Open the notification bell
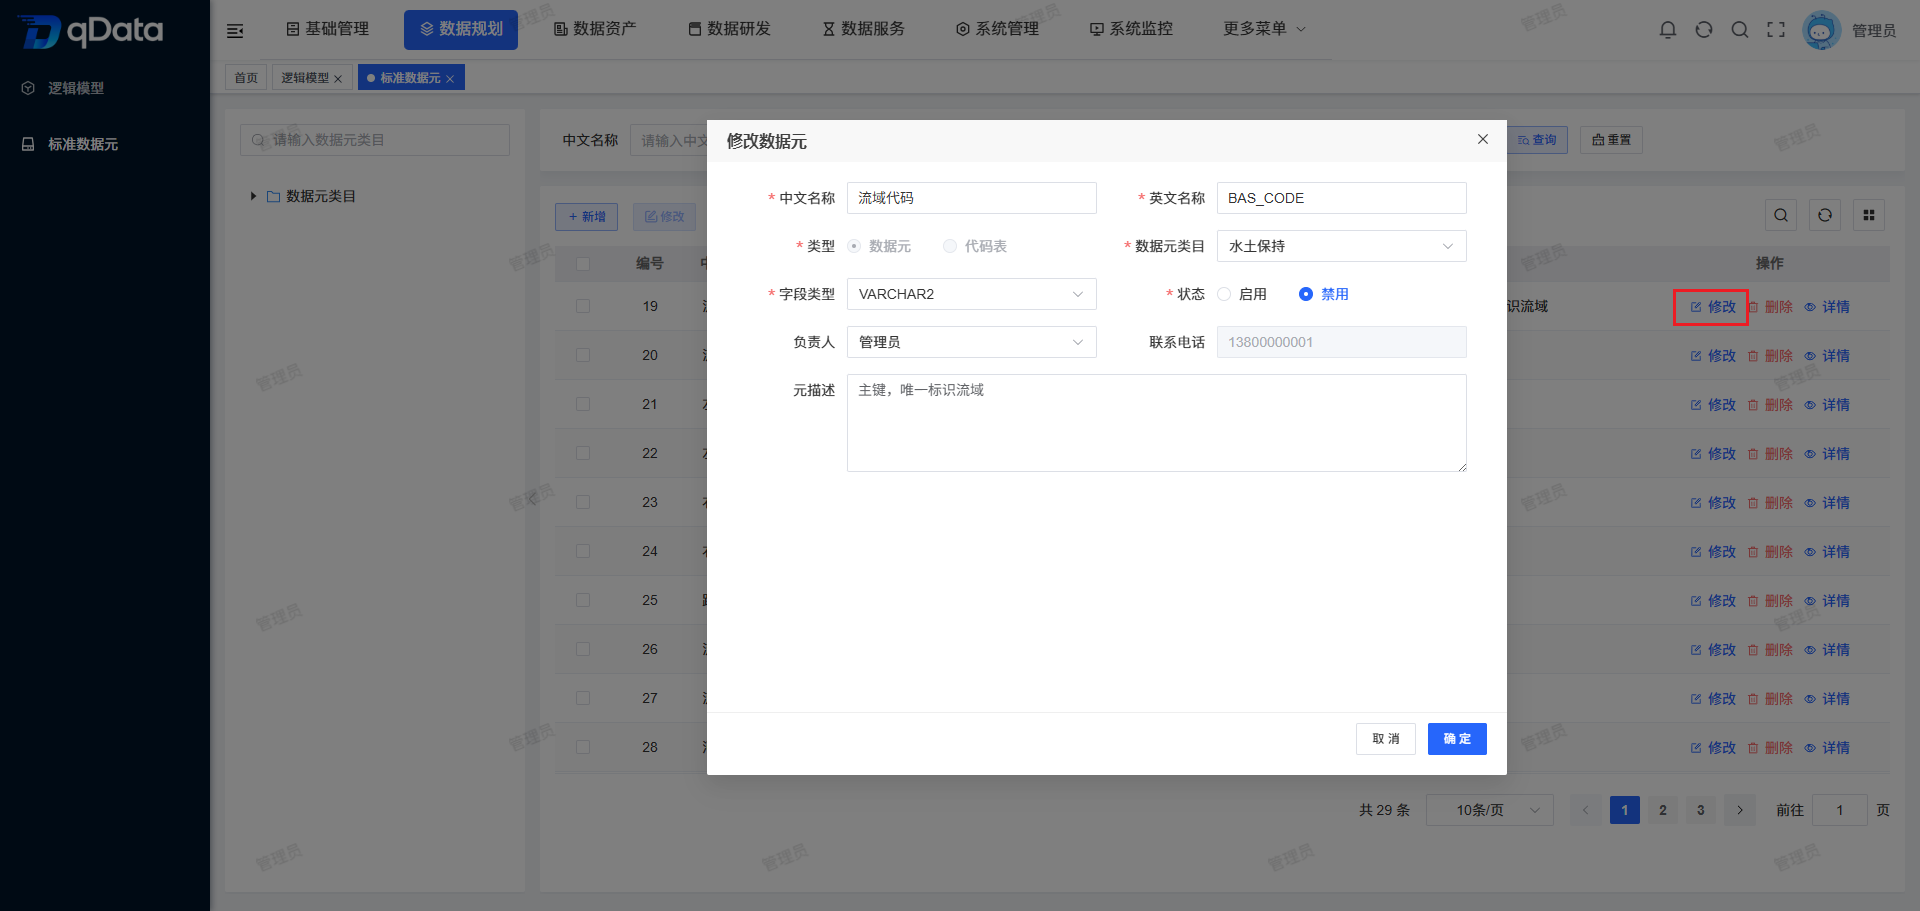Image resolution: width=1920 pixels, height=911 pixels. 1668,30
